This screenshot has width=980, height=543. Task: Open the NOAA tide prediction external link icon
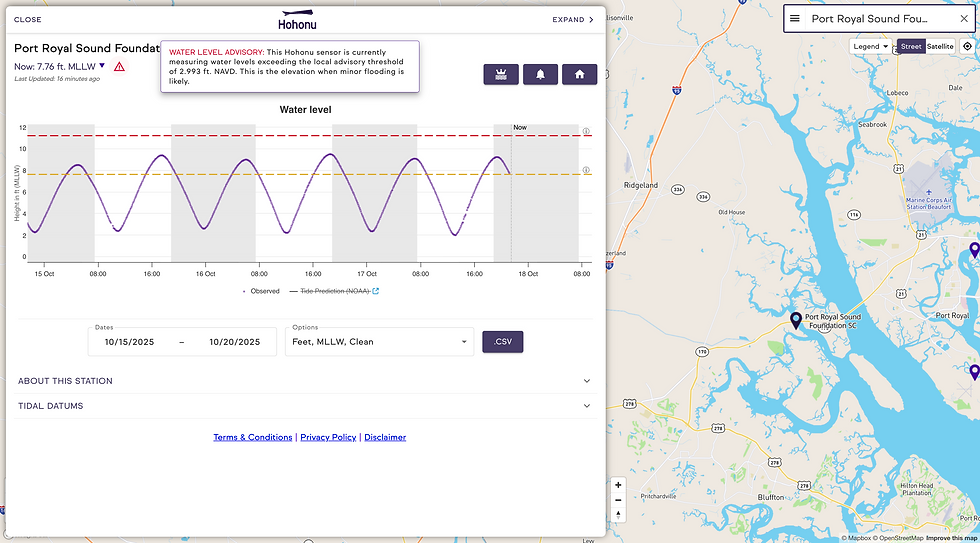point(376,291)
